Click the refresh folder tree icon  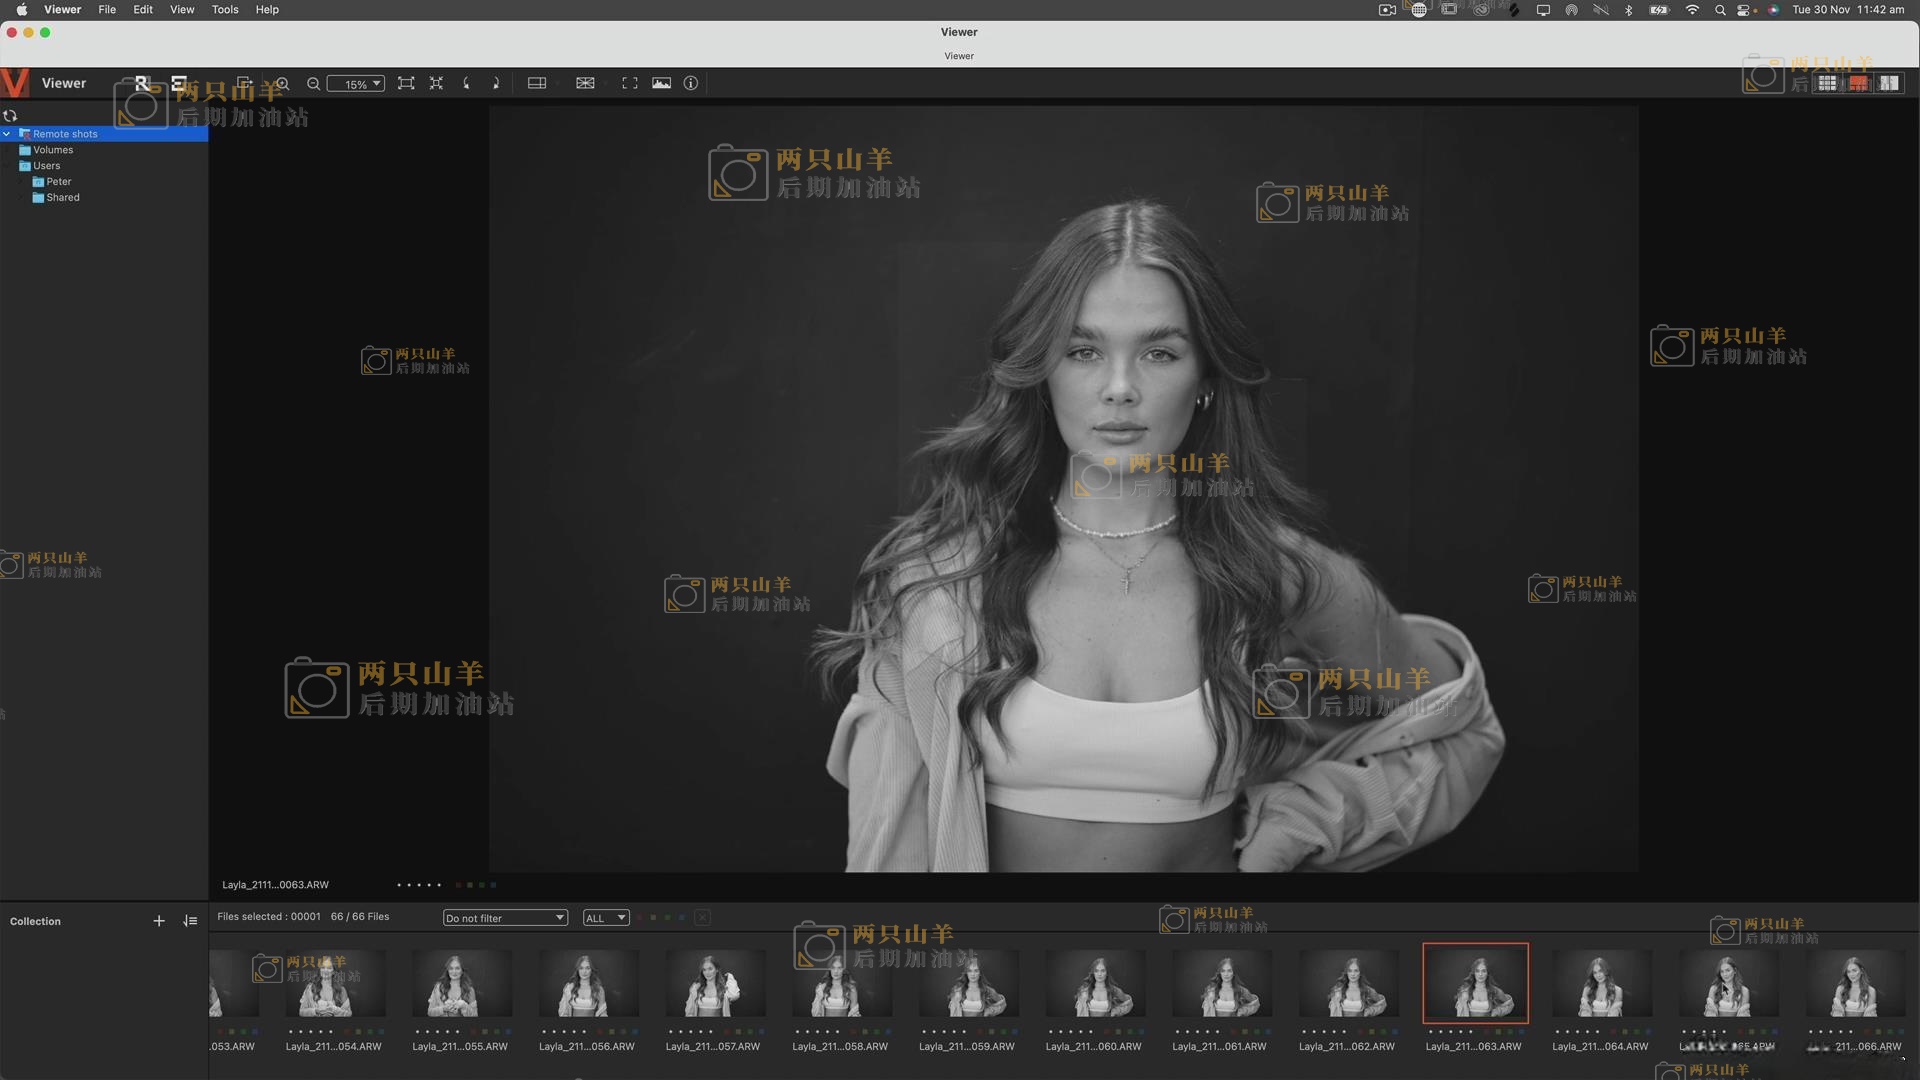tap(10, 116)
